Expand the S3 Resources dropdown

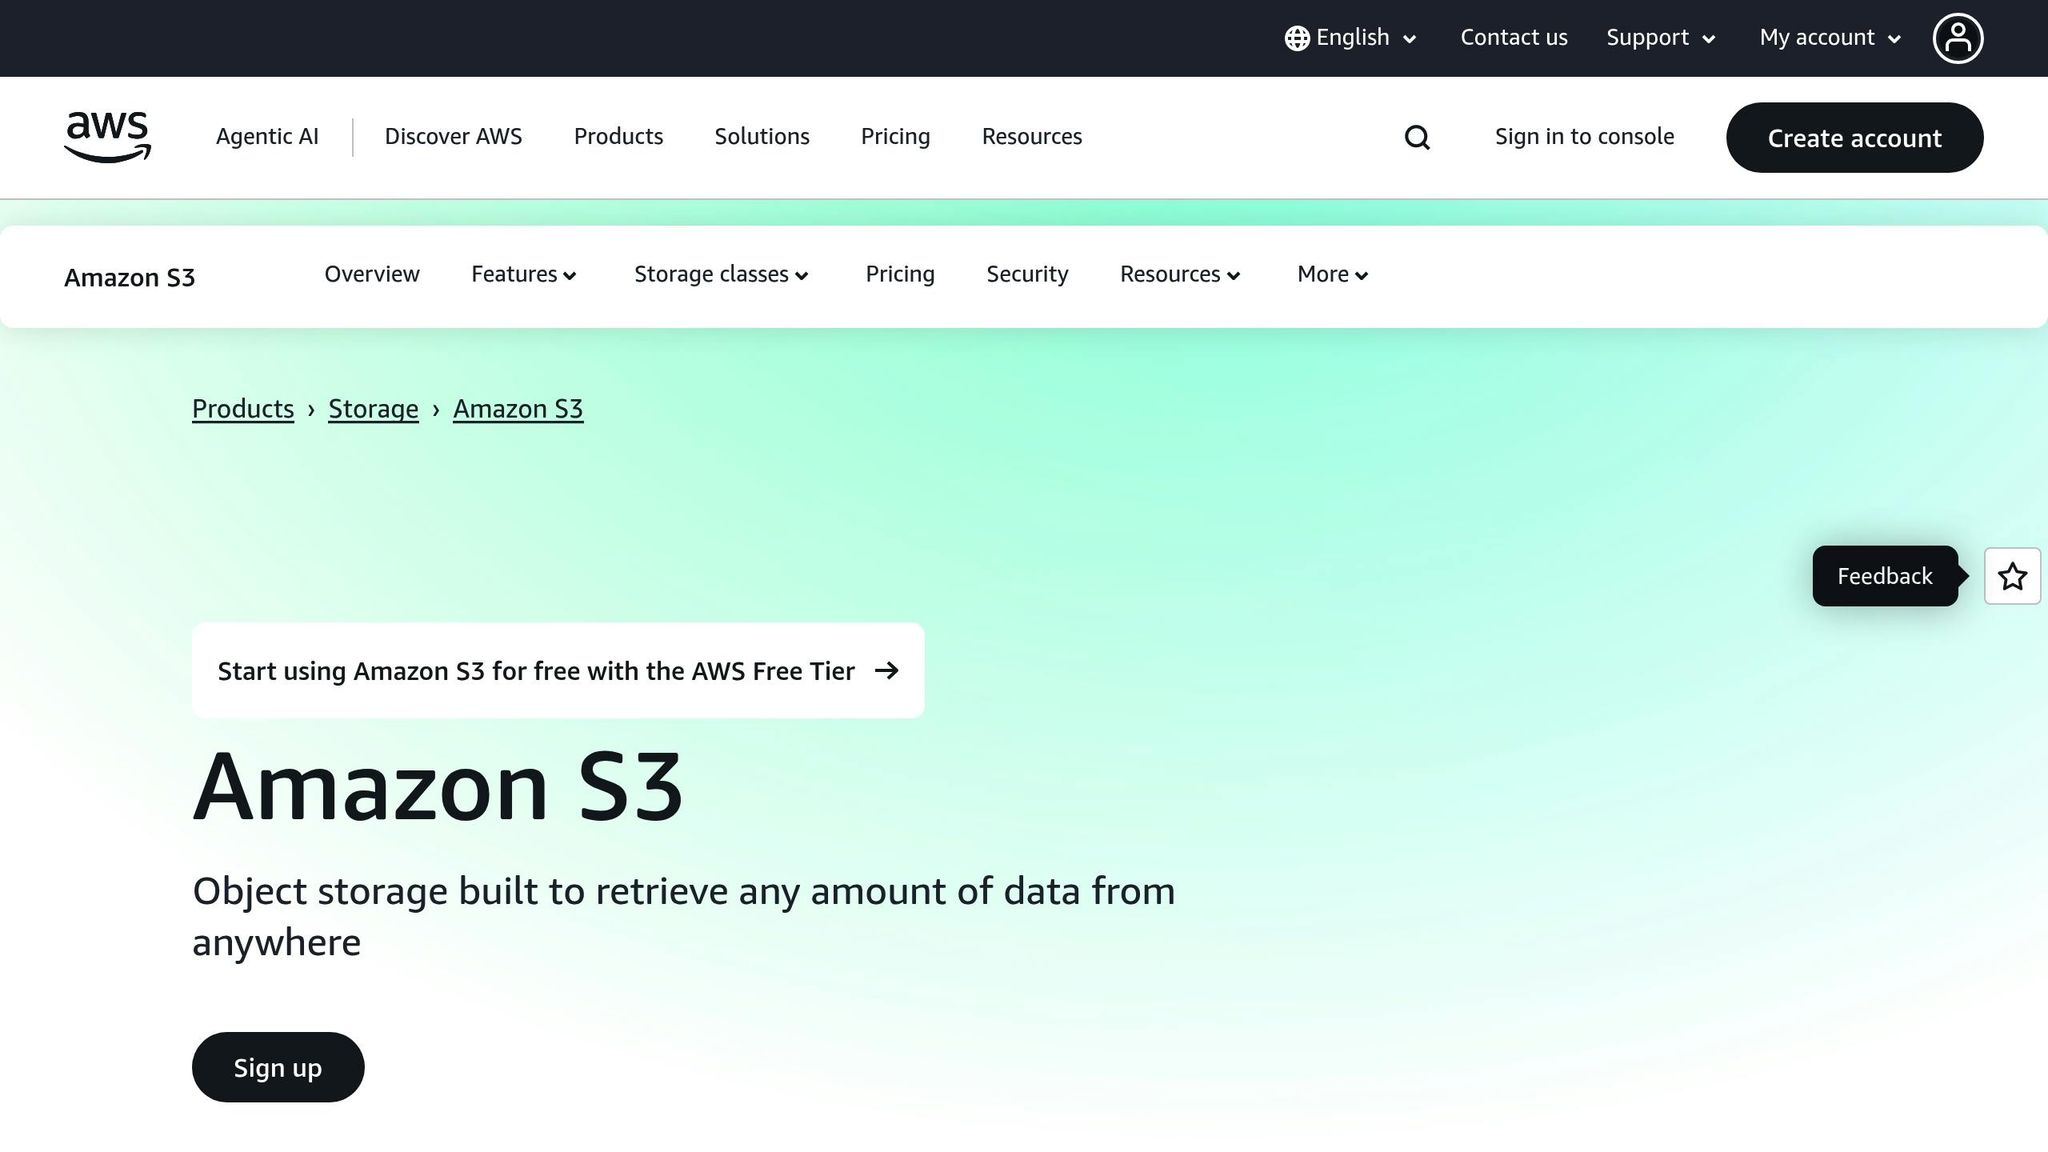pos(1180,274)
